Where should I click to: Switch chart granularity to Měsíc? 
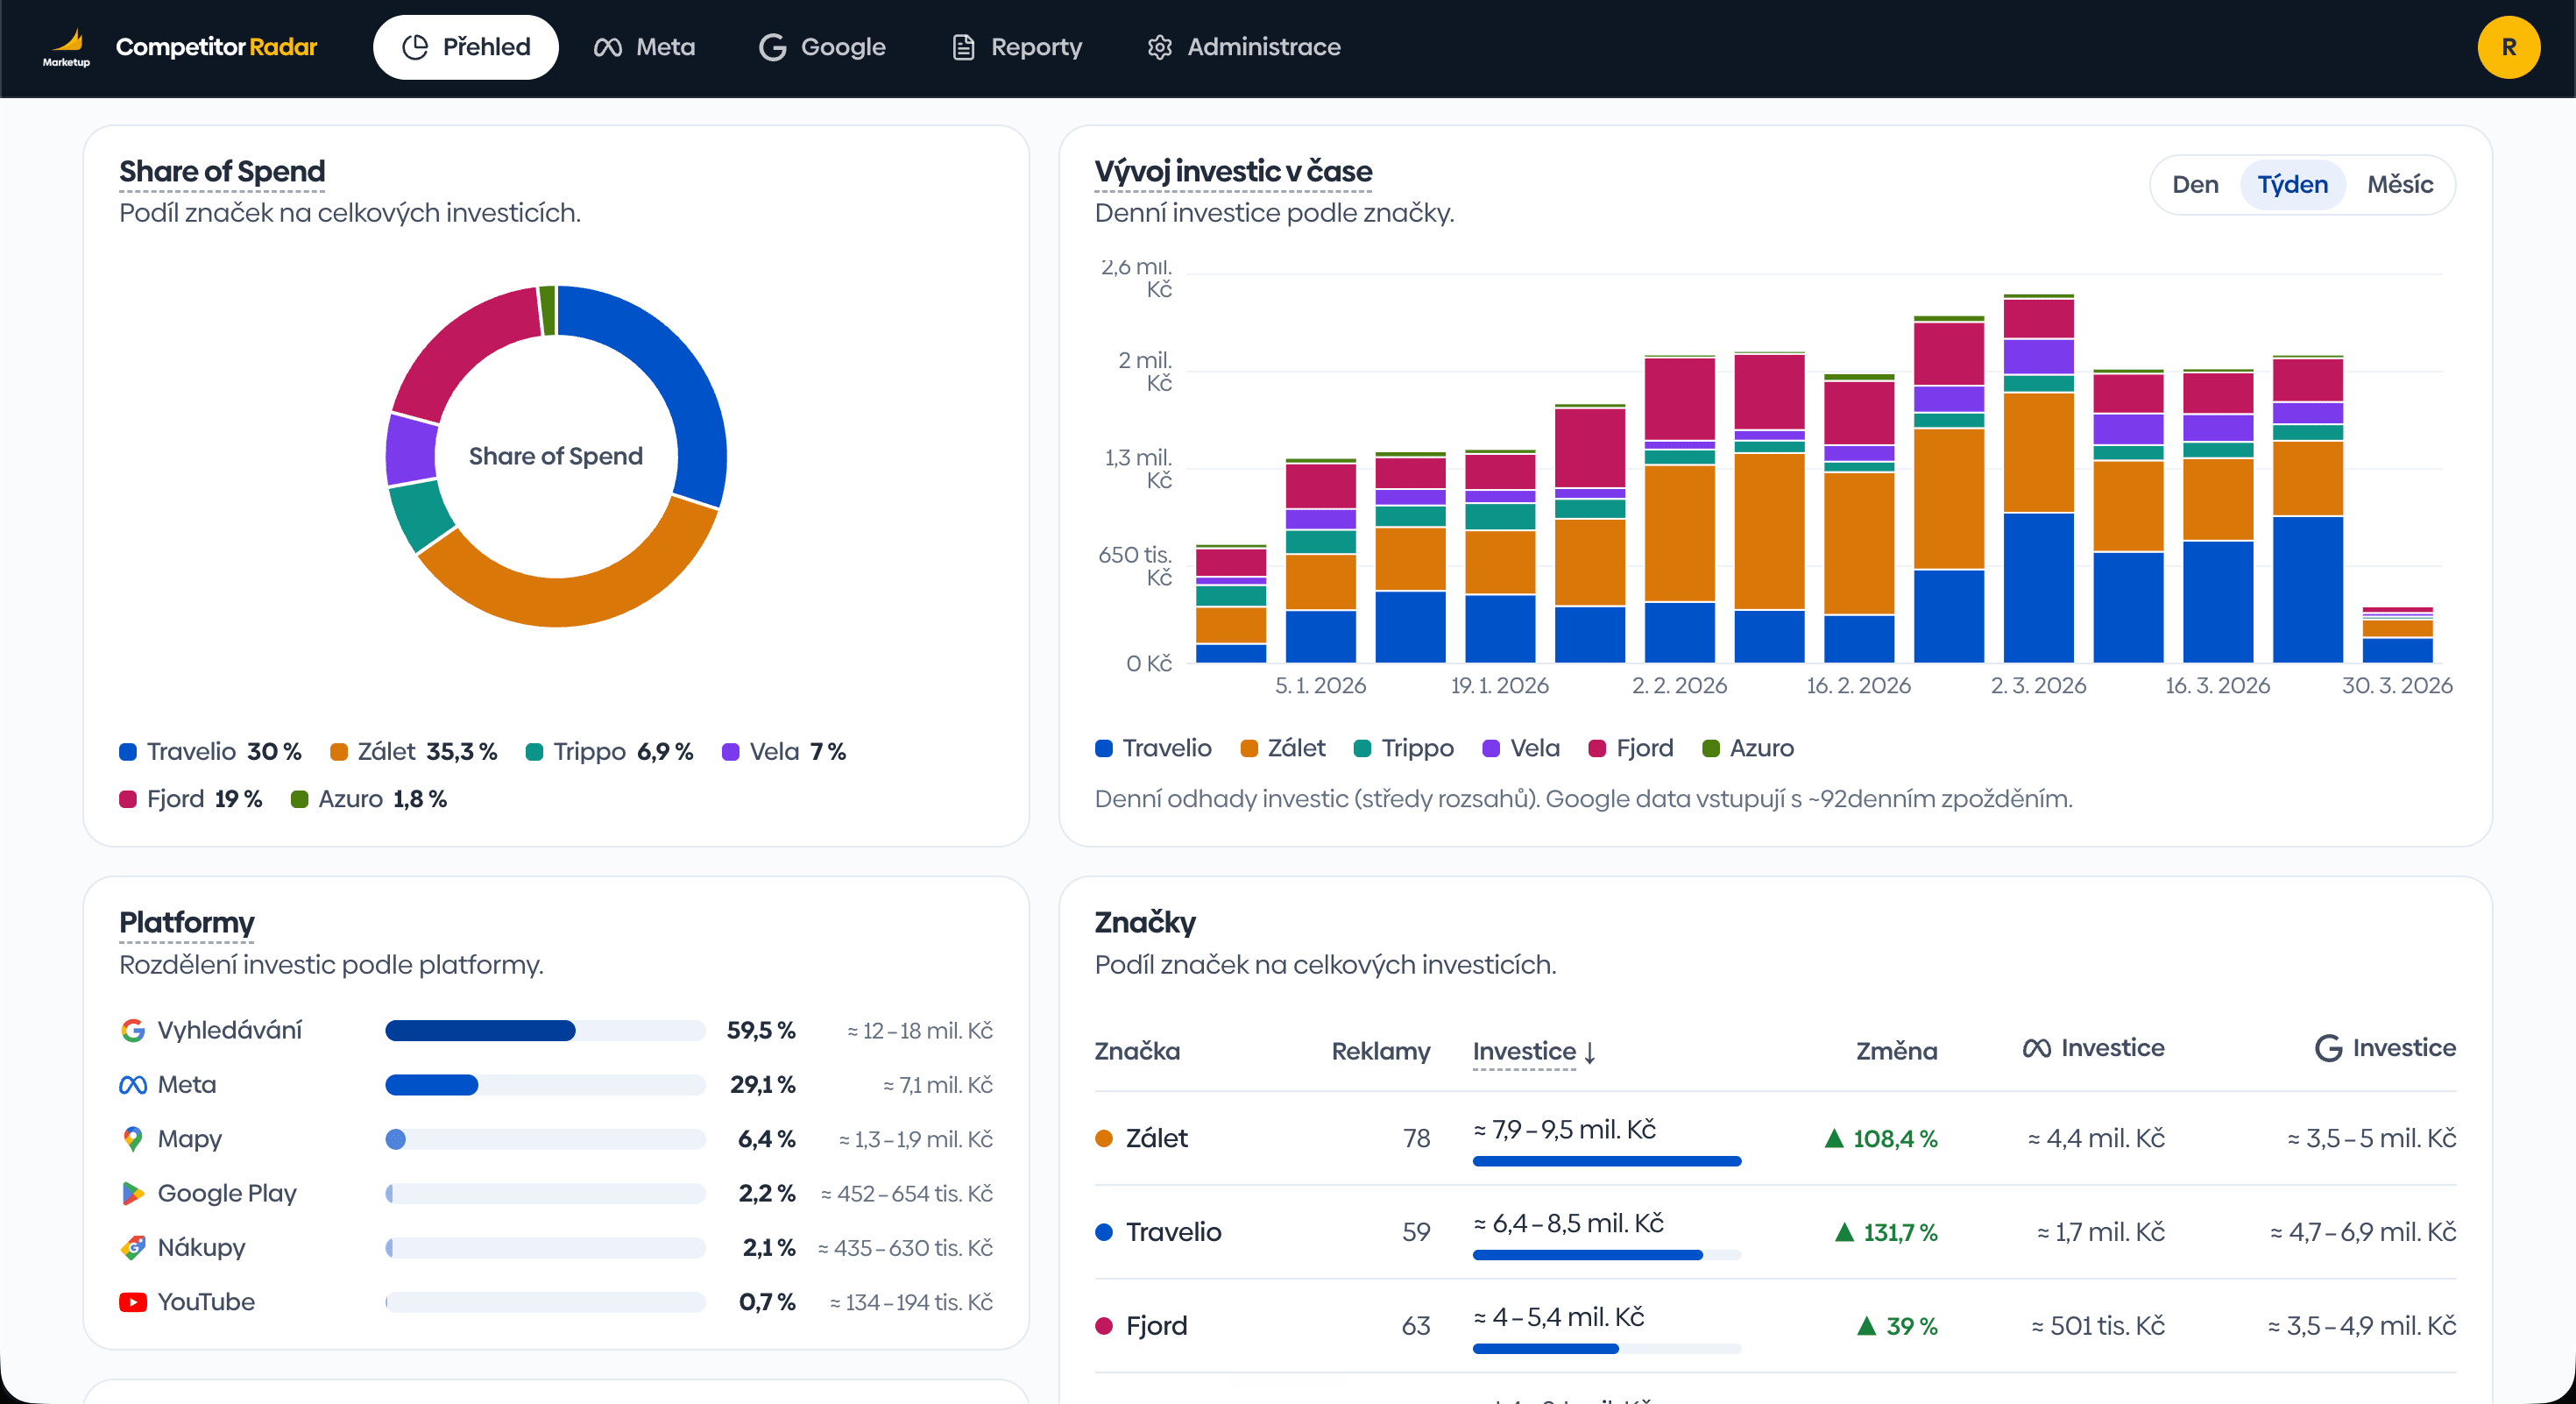coord(2399,184)
